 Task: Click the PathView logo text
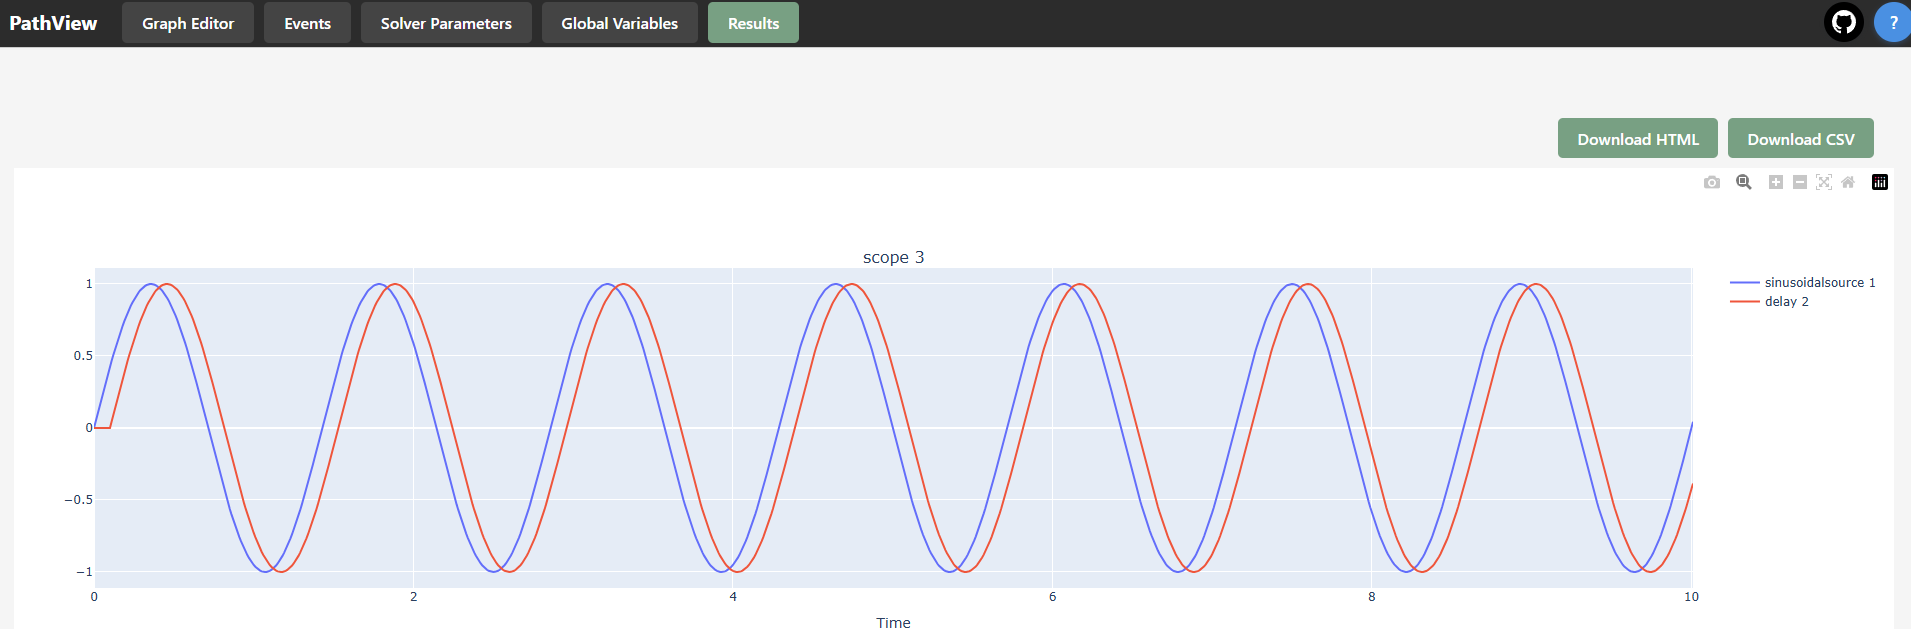[x=53, y=23]
